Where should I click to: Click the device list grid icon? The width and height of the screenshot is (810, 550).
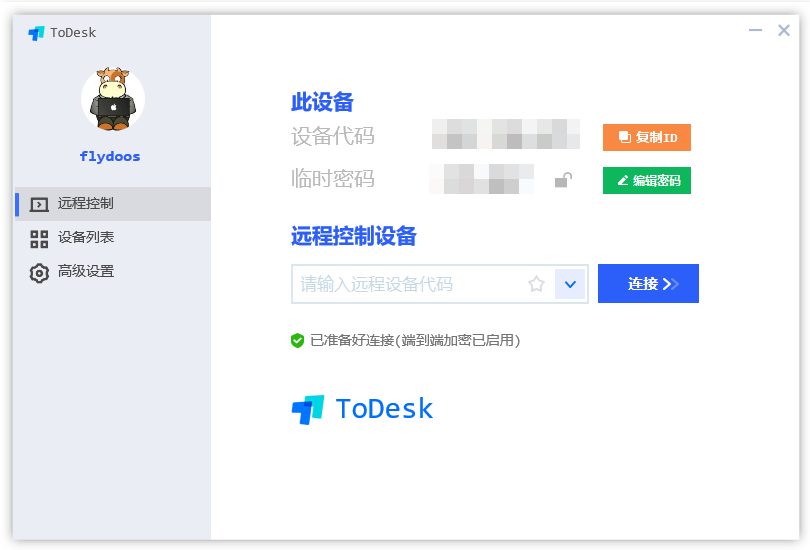pyautogui.click(x=39, y=239)
